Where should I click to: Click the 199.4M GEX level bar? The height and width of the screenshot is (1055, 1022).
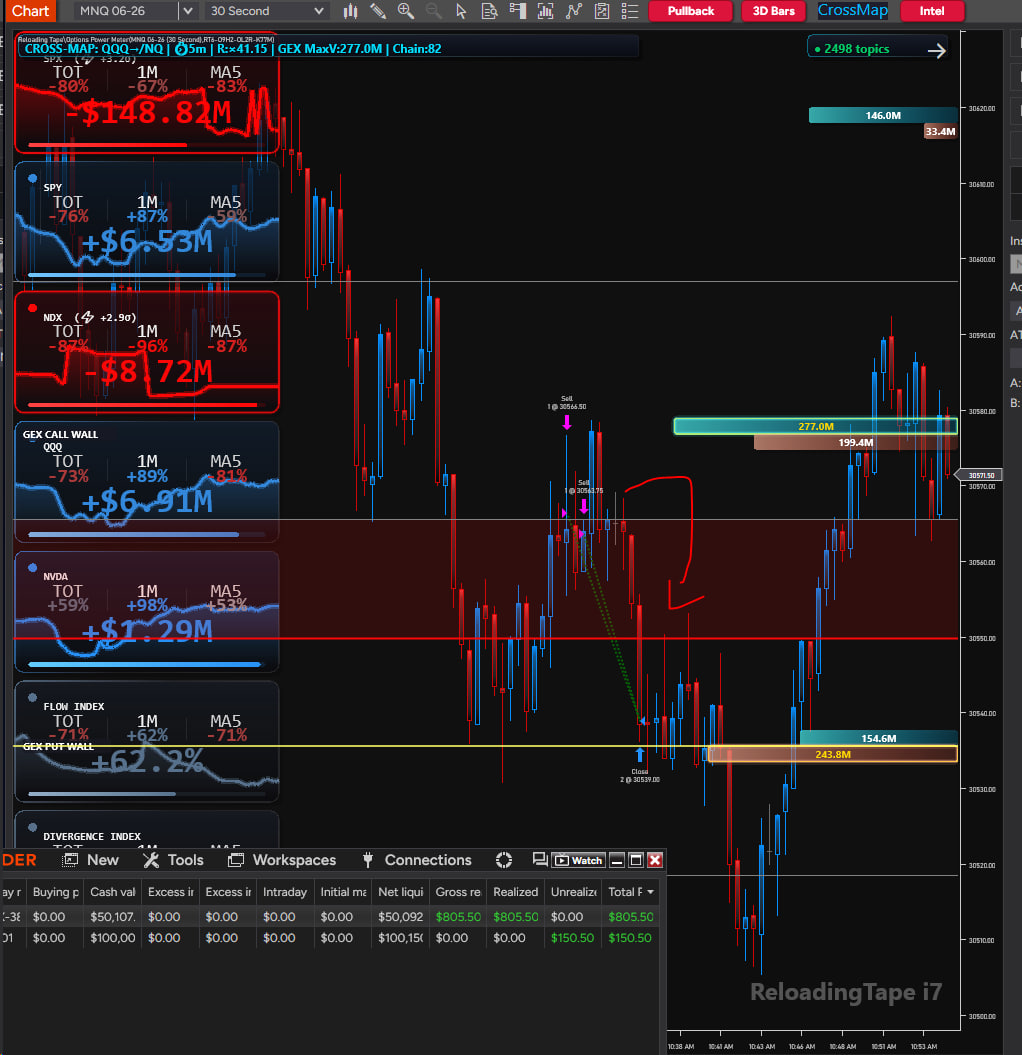(x=855, y=442)
